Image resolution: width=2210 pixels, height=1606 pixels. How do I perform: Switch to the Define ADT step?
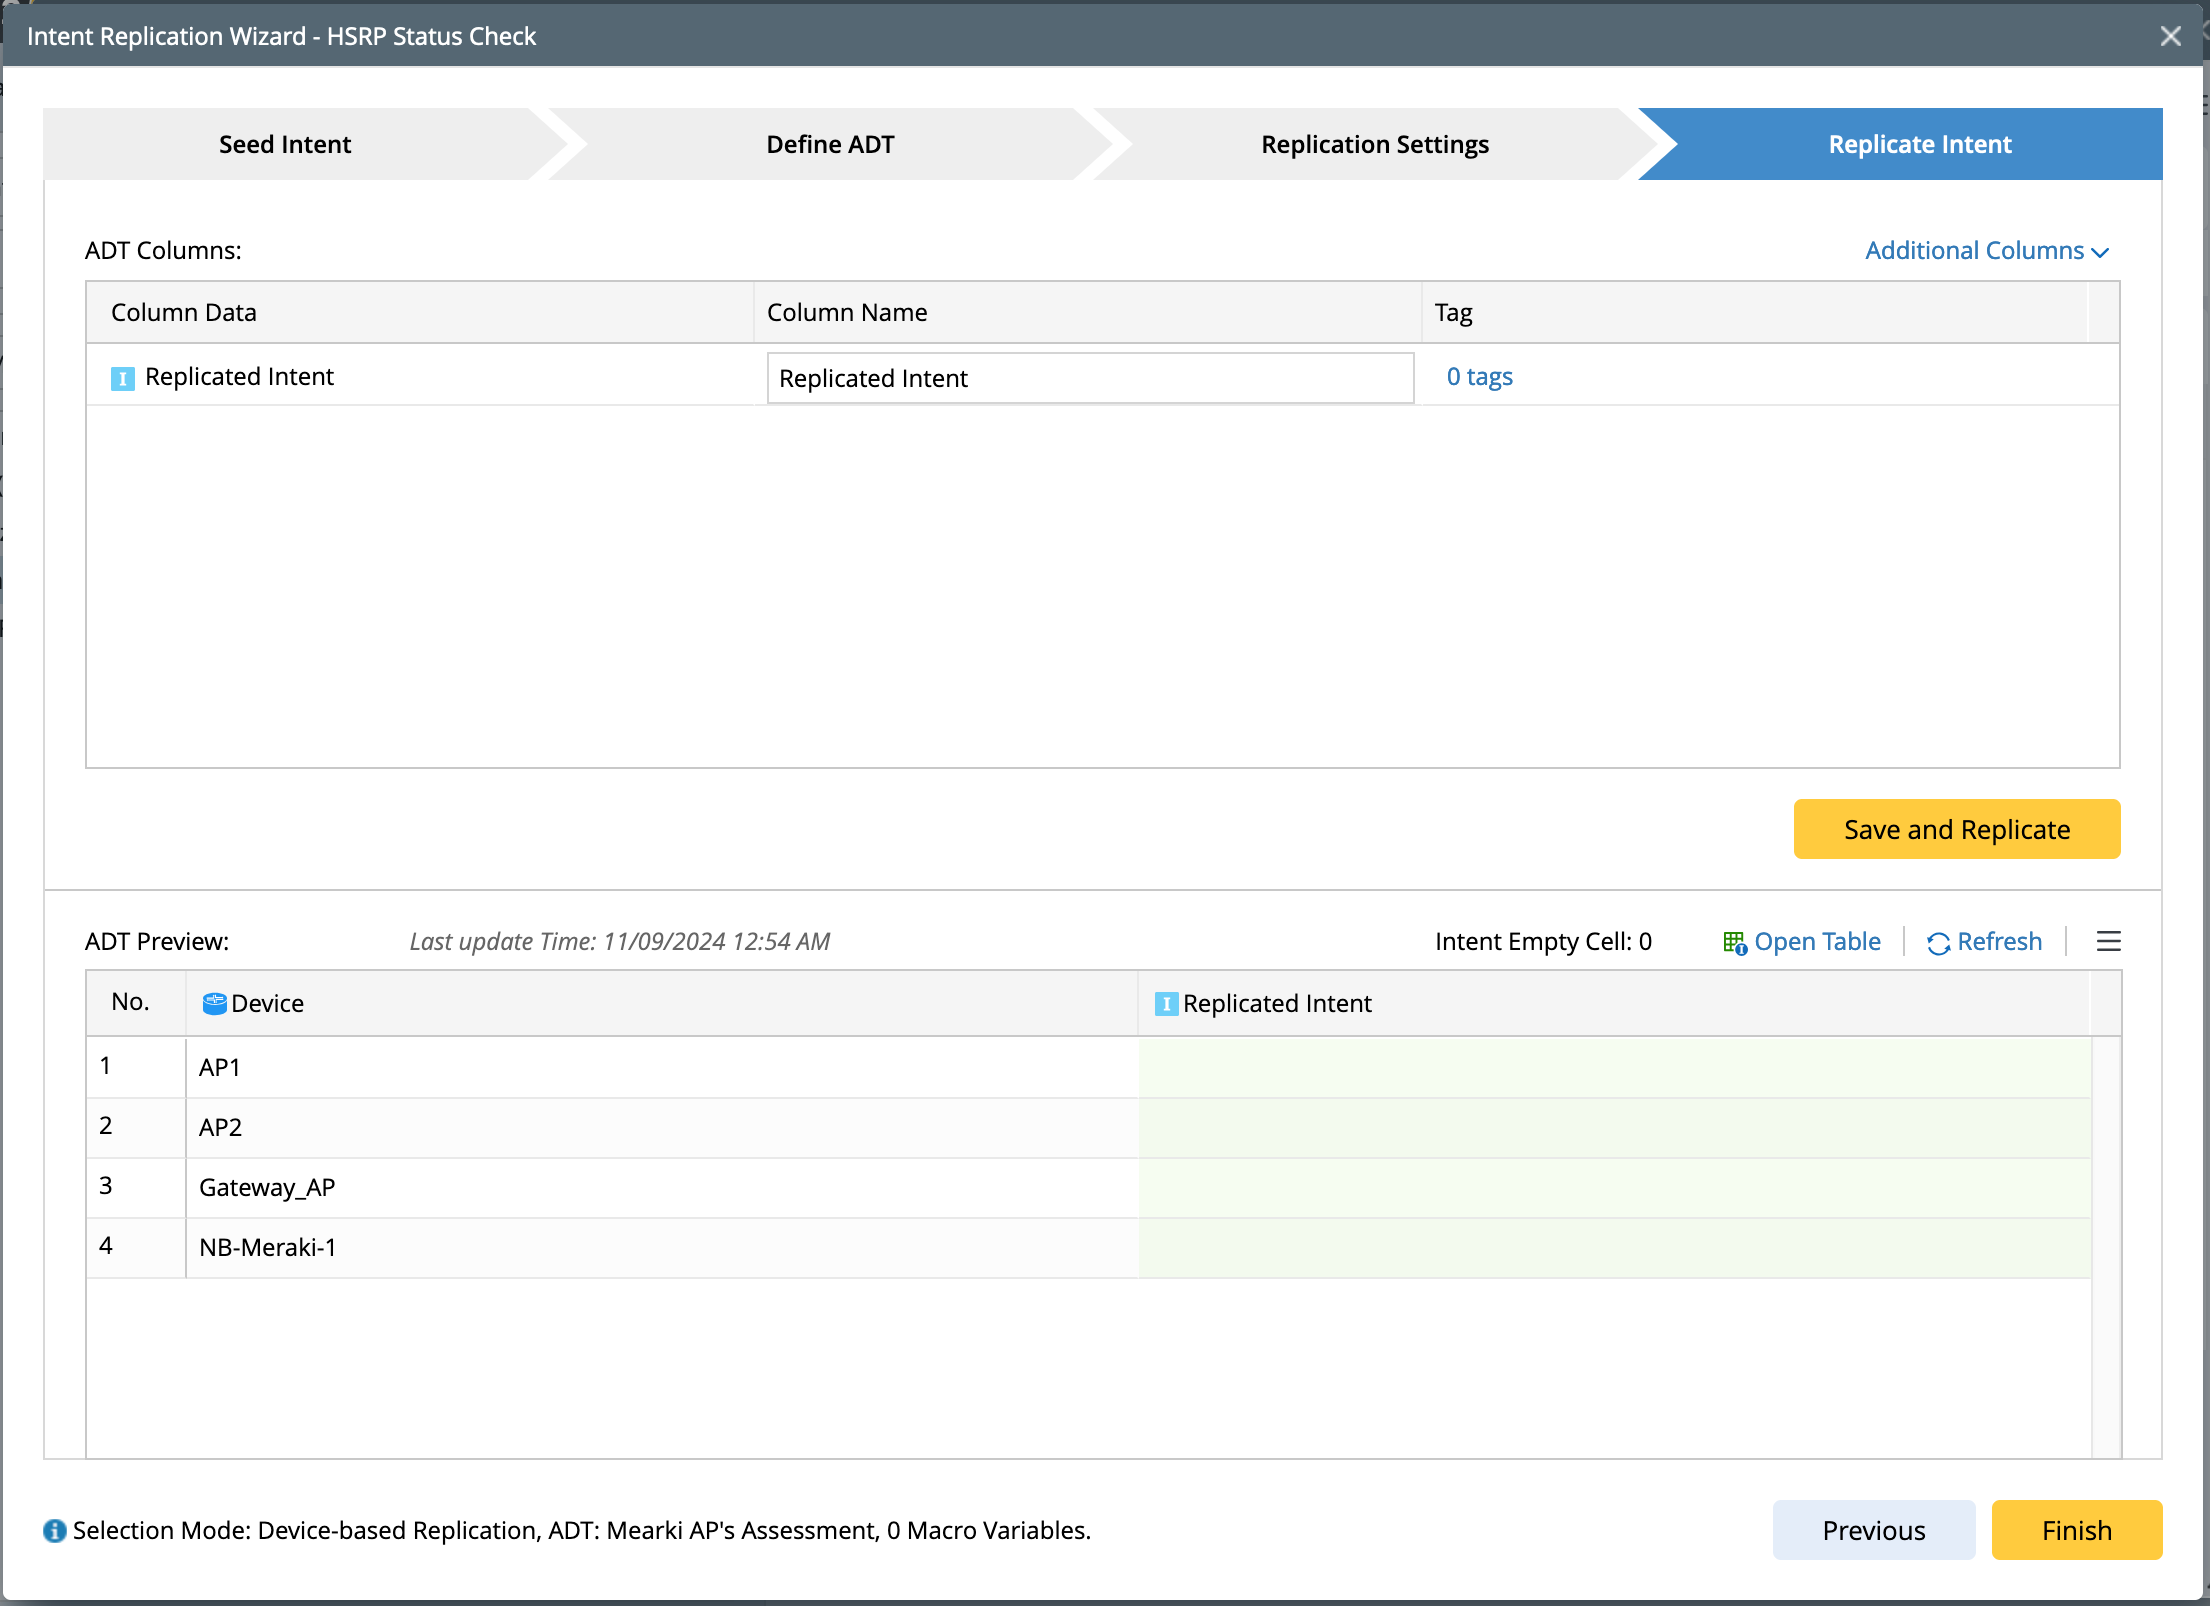click(x=830, y=144)
